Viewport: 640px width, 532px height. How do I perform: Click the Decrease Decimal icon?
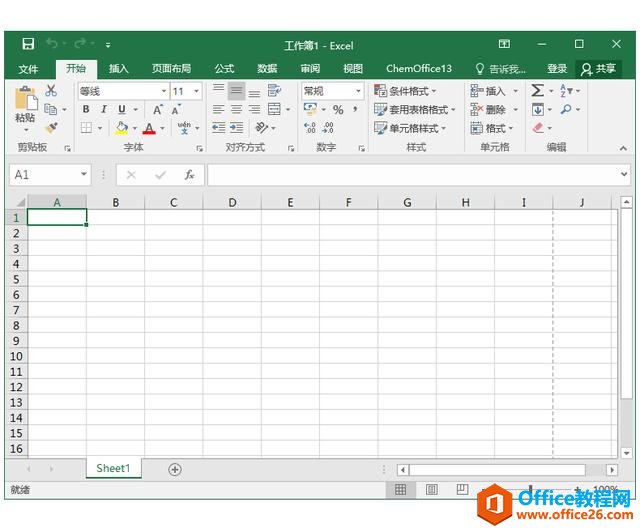(x=328, y=128)
